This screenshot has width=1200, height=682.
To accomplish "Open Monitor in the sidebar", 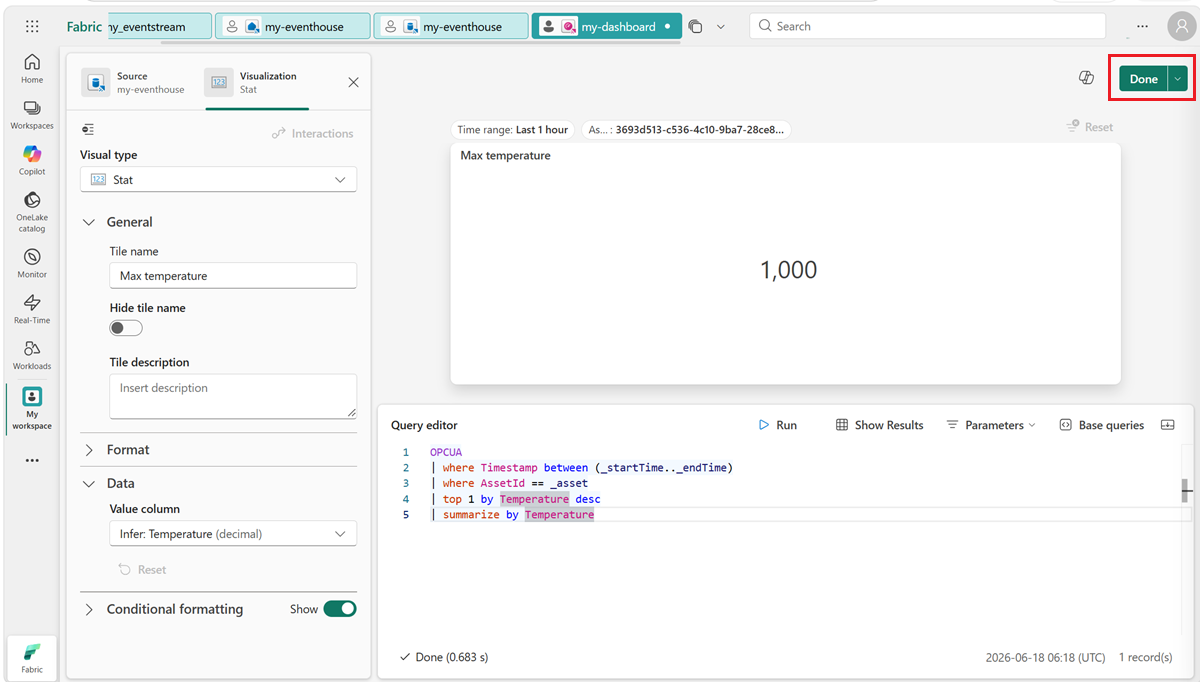I will (x=32, y=264).
